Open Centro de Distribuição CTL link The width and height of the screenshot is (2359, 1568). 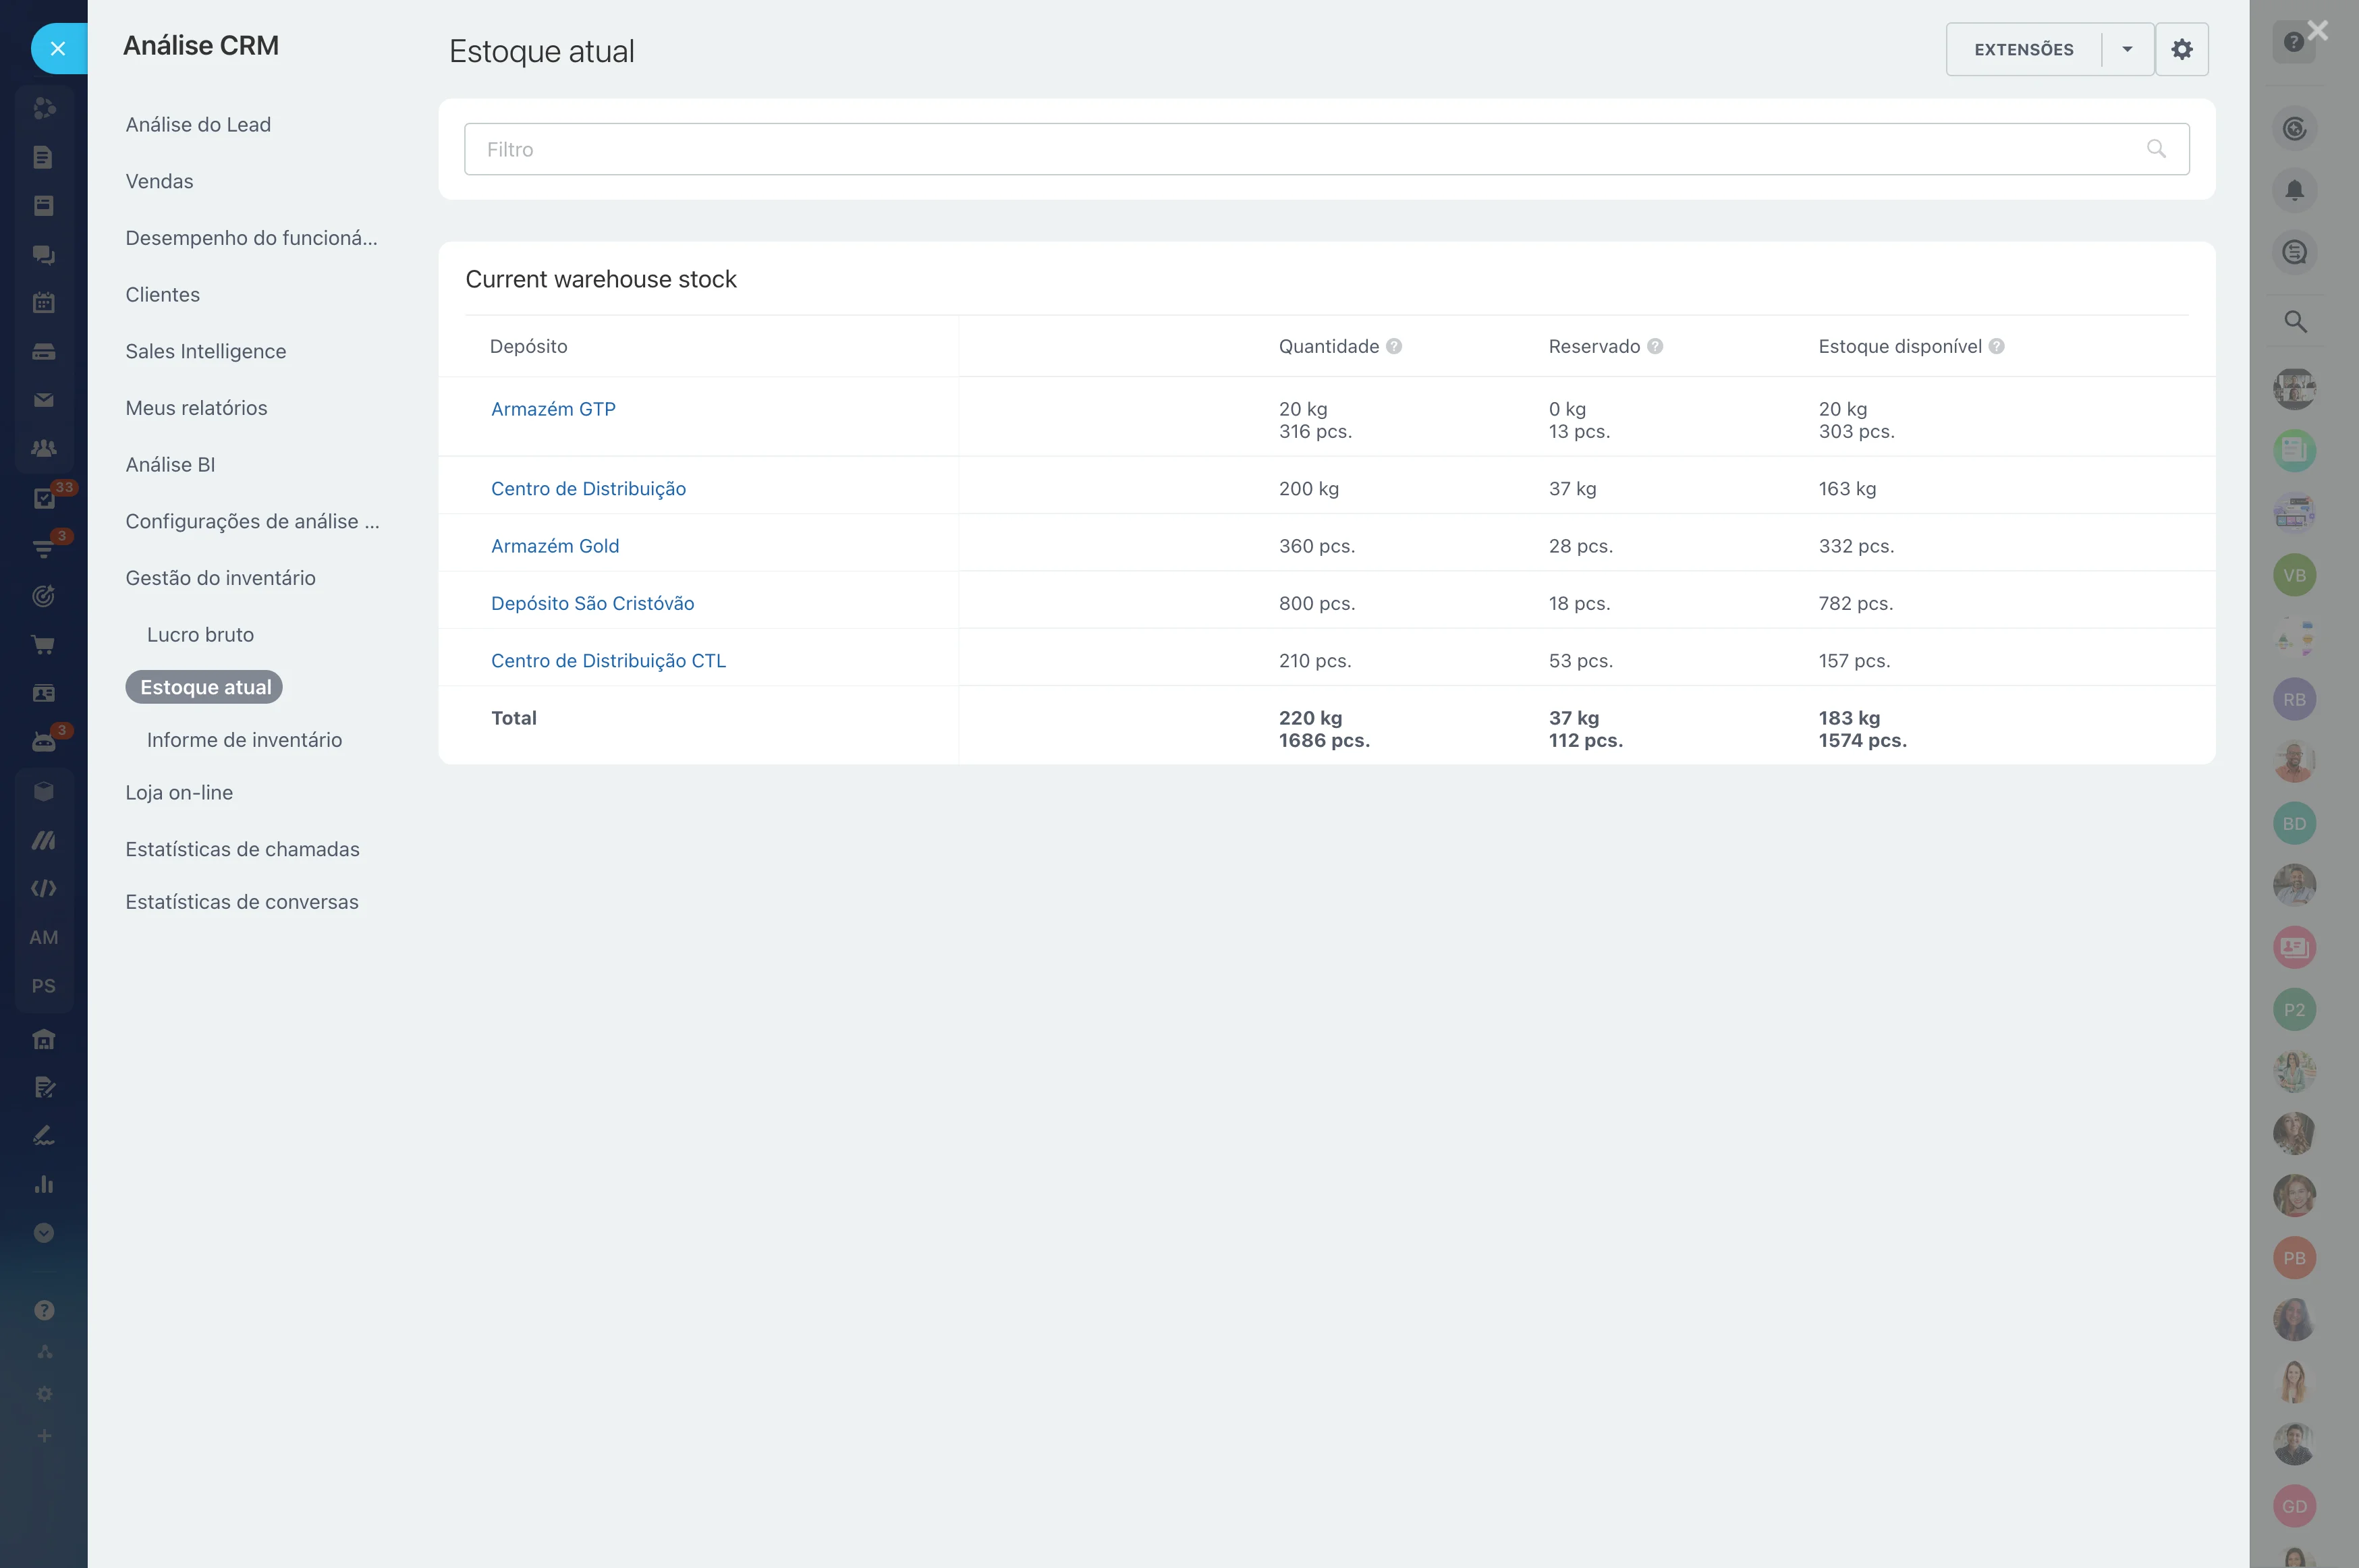coord(608,661)
